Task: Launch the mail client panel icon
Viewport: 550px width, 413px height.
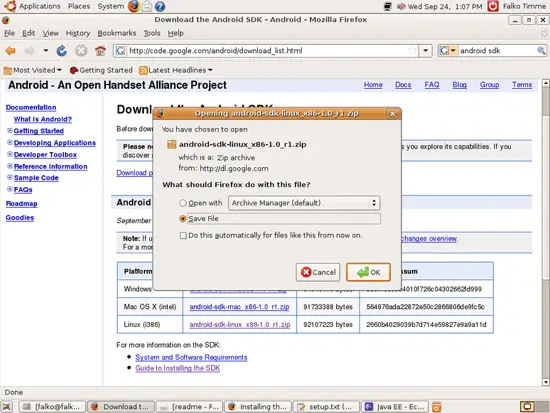Action: coord(147,6)
